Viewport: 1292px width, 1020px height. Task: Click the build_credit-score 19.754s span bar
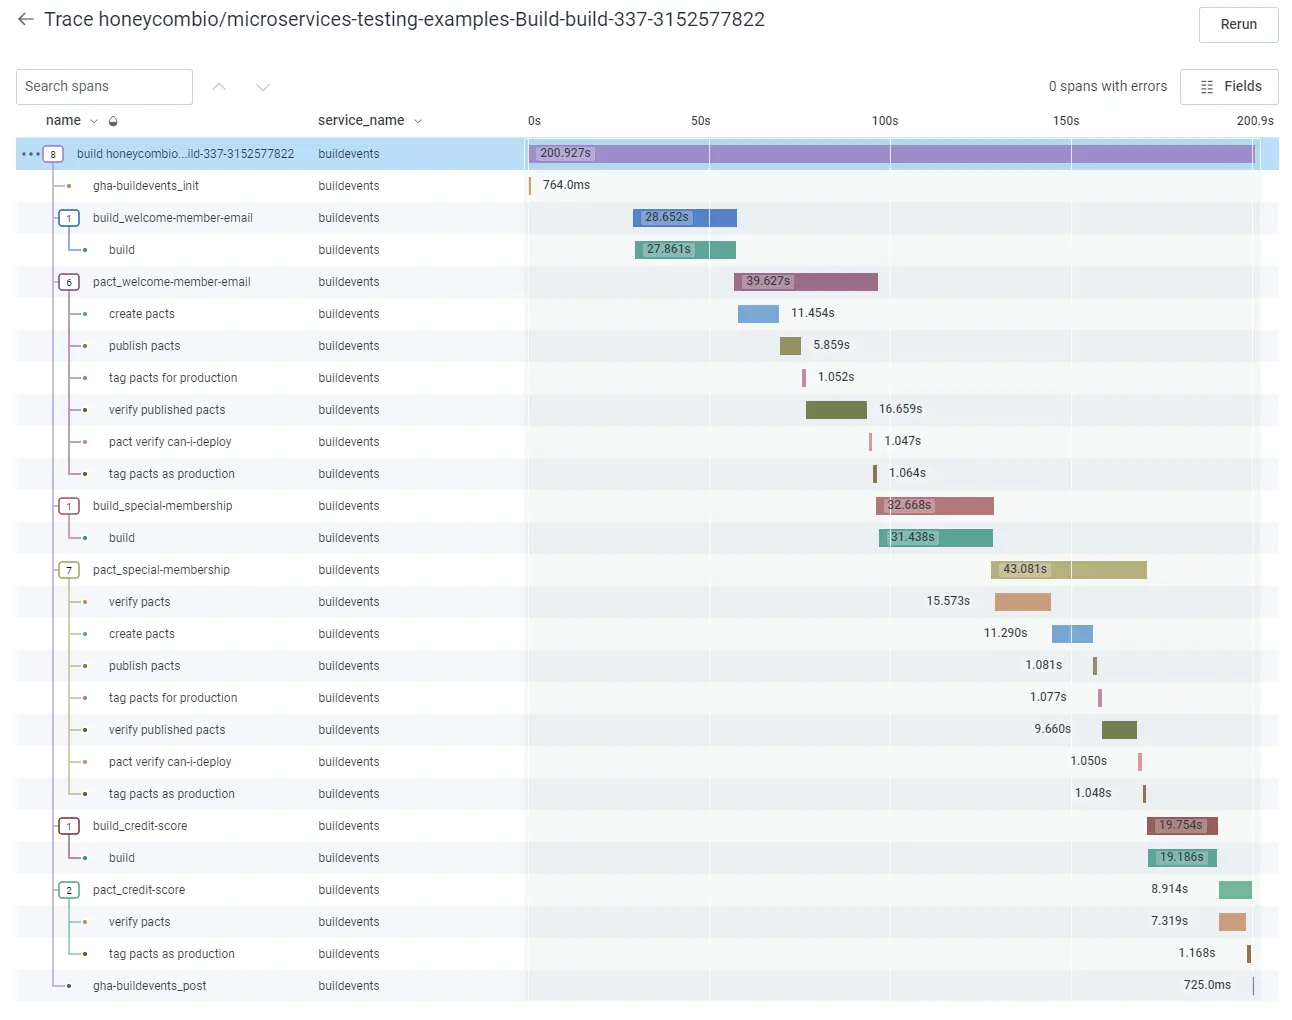[x=1181, y=826]
